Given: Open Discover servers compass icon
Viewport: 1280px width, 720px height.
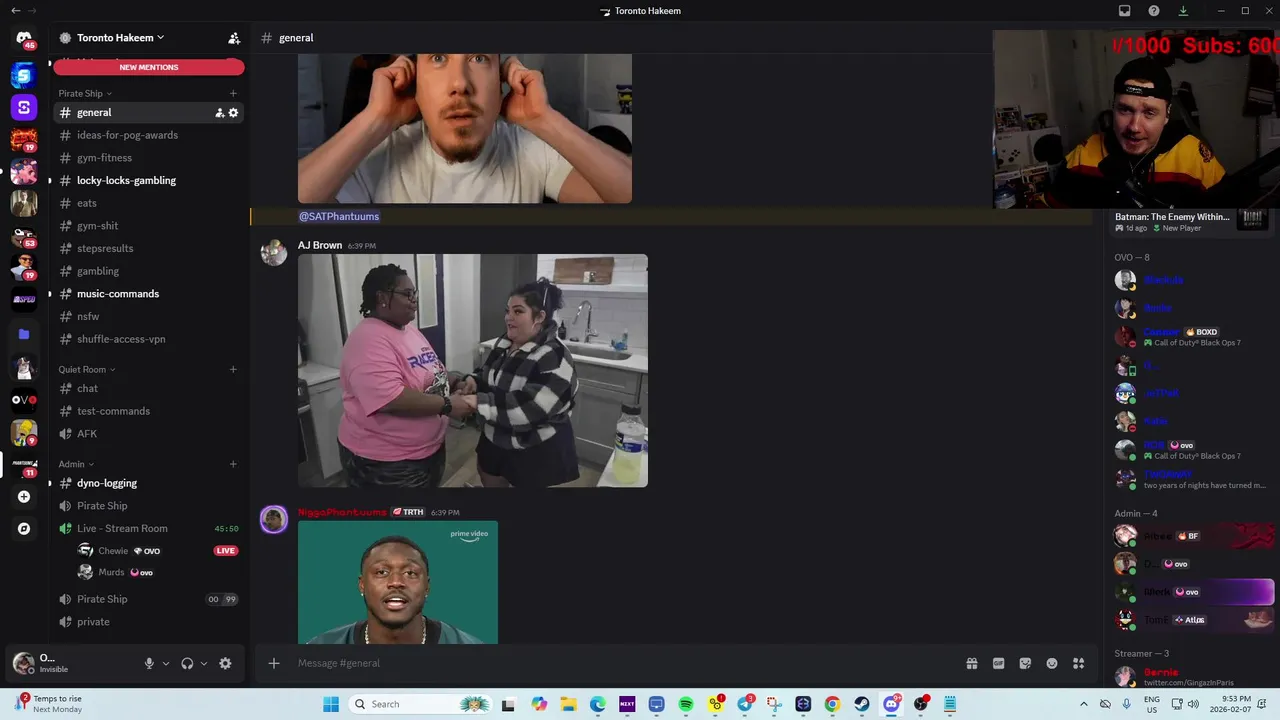Looking at the screenshot, I should (24, 529).
